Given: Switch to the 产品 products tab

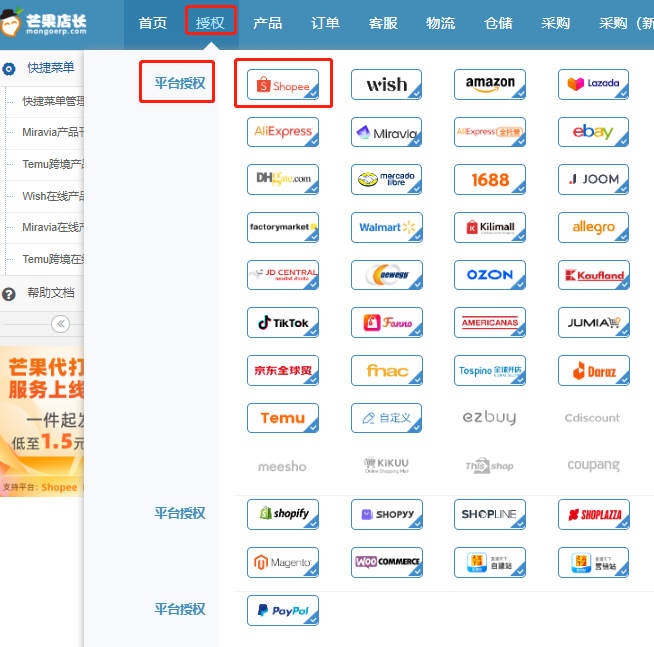Looking at the screenshot, I should tap(267, 23).
